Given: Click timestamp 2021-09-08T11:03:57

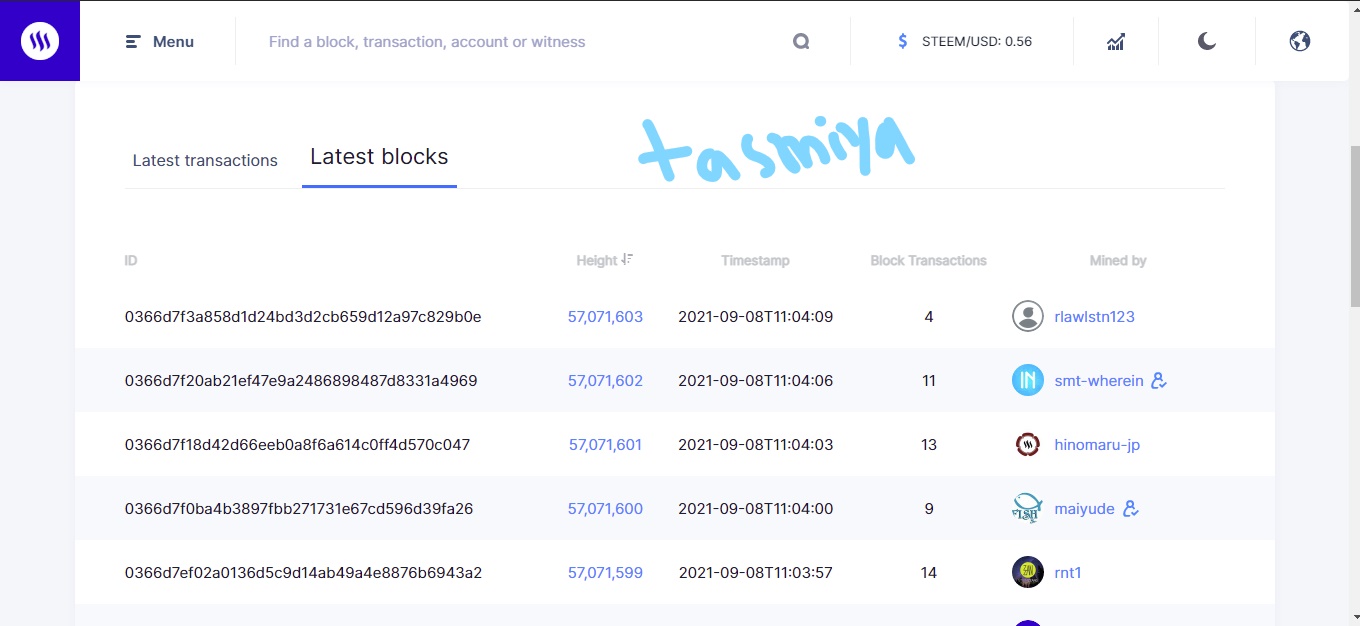Looking at the screenshot, I should click(x=756, y=573).
